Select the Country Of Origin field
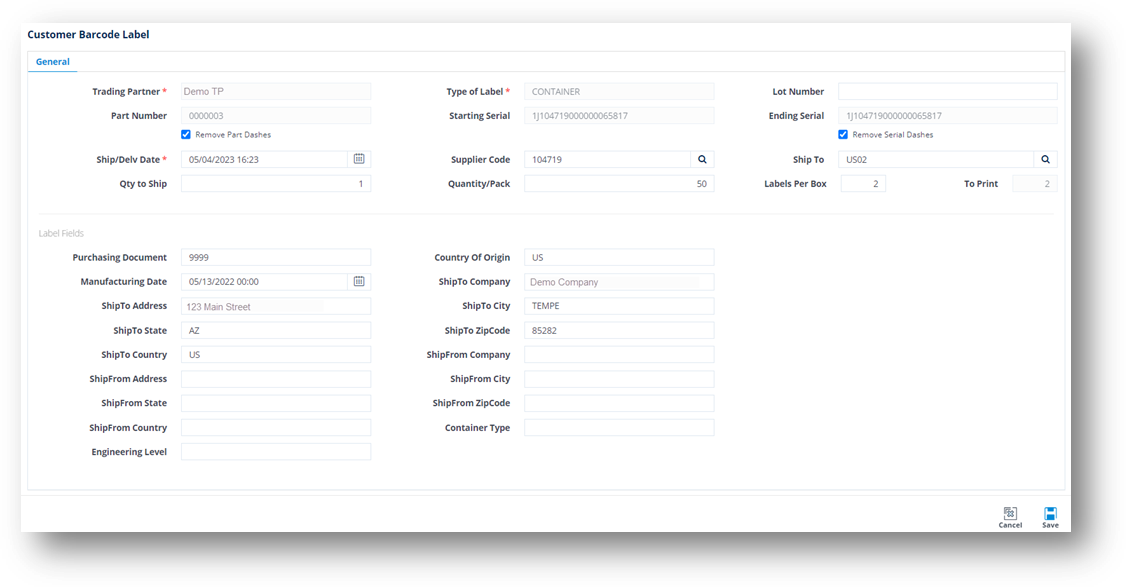The height and width of the screenshot is (587, 1126). (619, 257)
